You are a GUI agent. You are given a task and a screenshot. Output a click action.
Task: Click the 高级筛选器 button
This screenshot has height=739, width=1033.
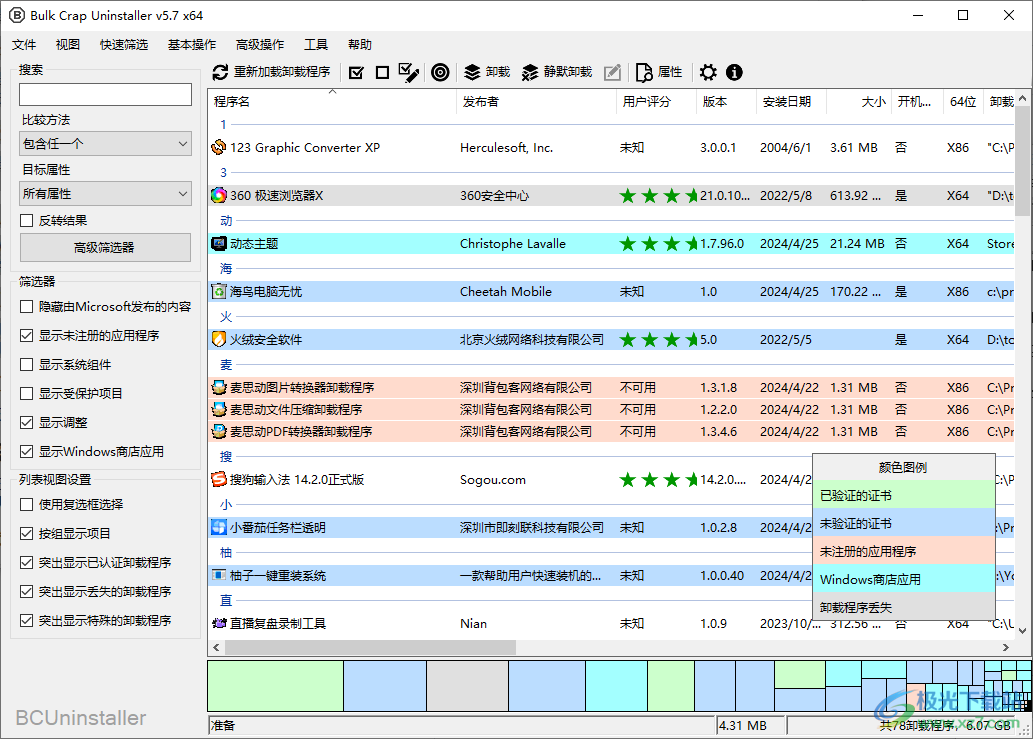105,247
